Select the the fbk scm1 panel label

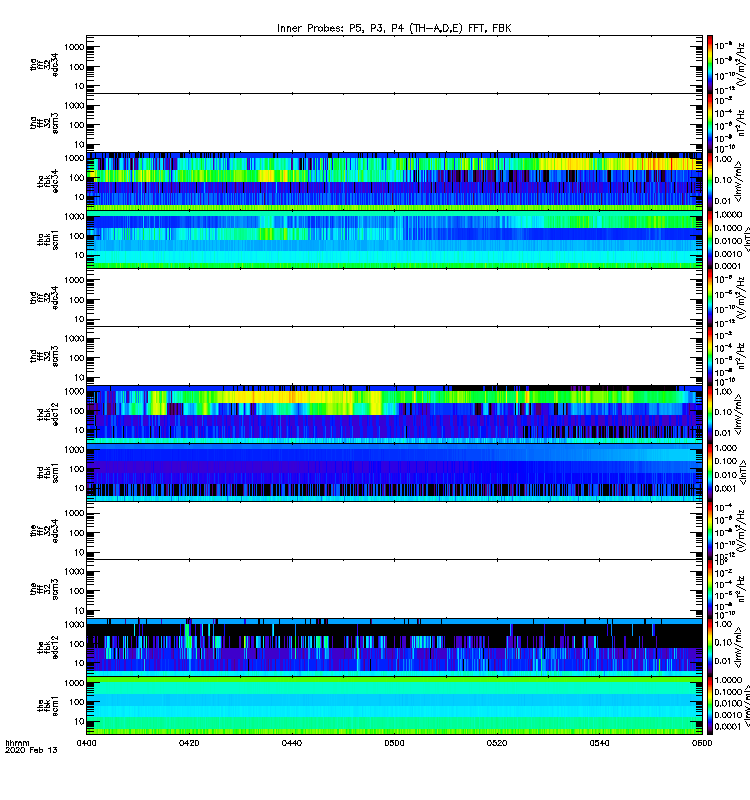click(x=48, y=706)
